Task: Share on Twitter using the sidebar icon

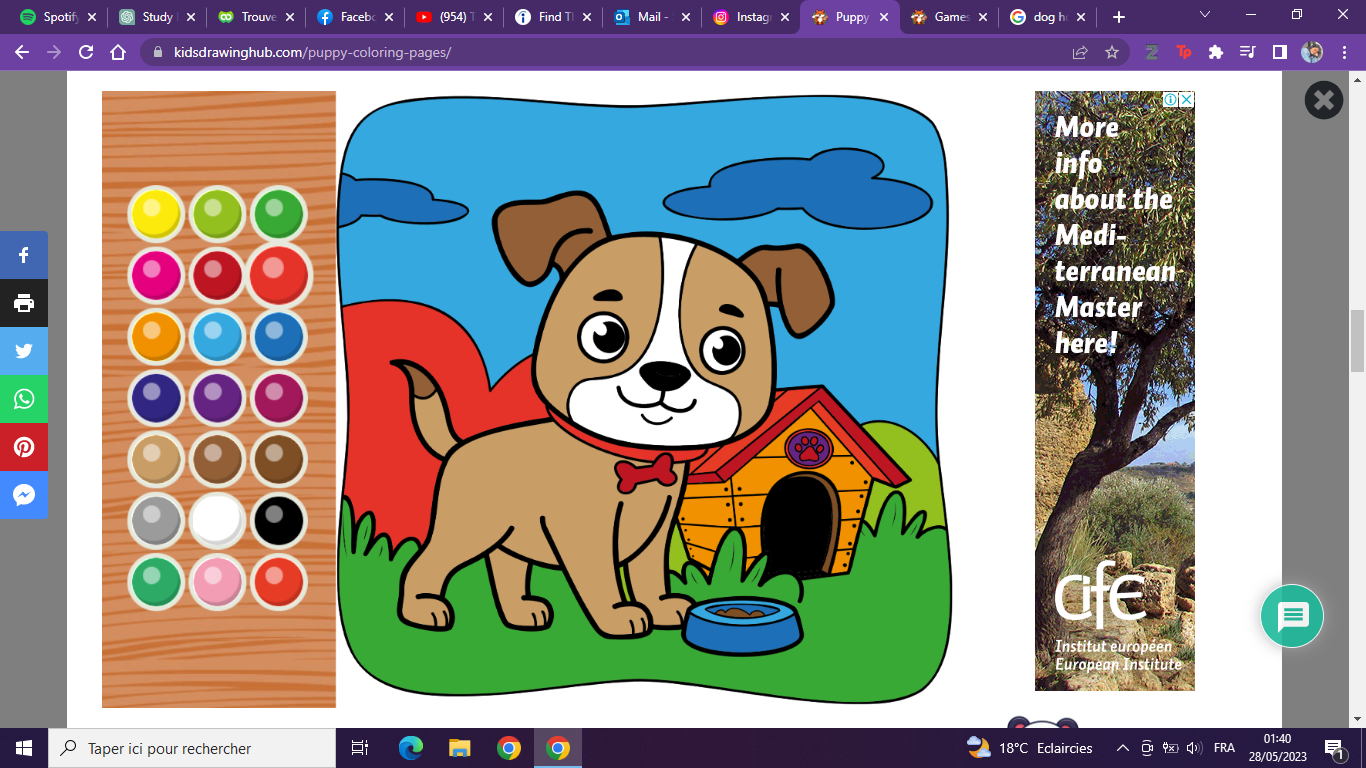Action: tap(24, 351)
